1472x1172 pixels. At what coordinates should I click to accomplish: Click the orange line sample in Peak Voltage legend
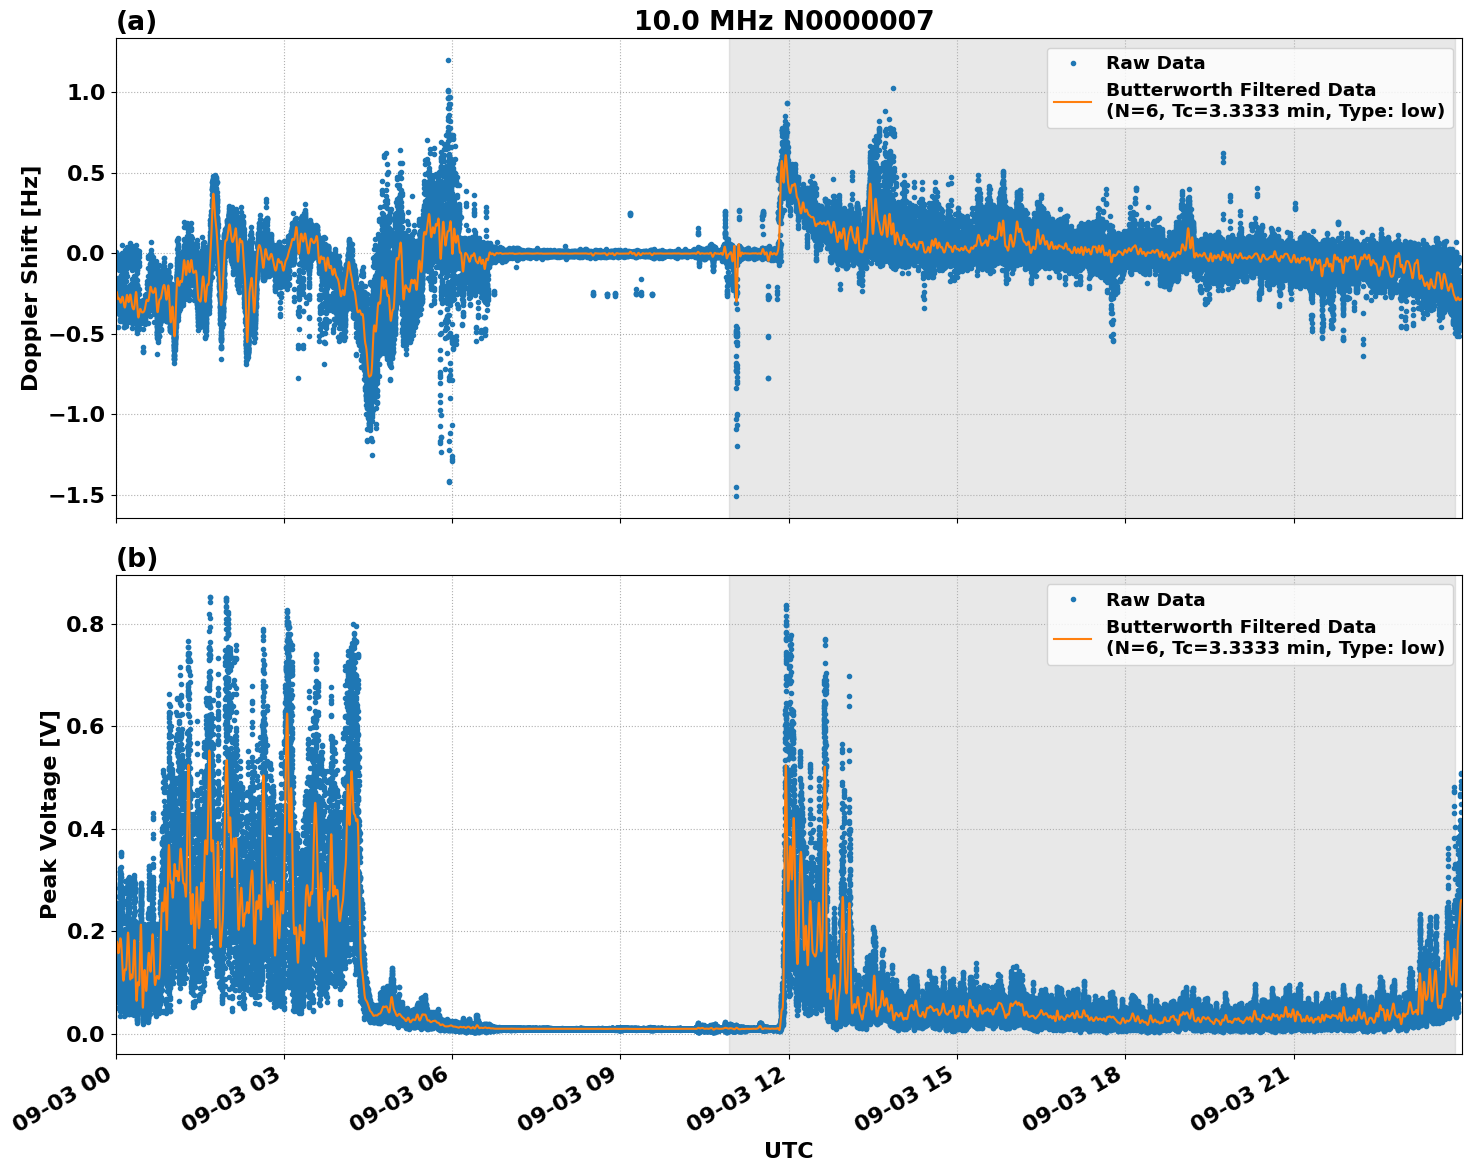[x=1073, y=638]
